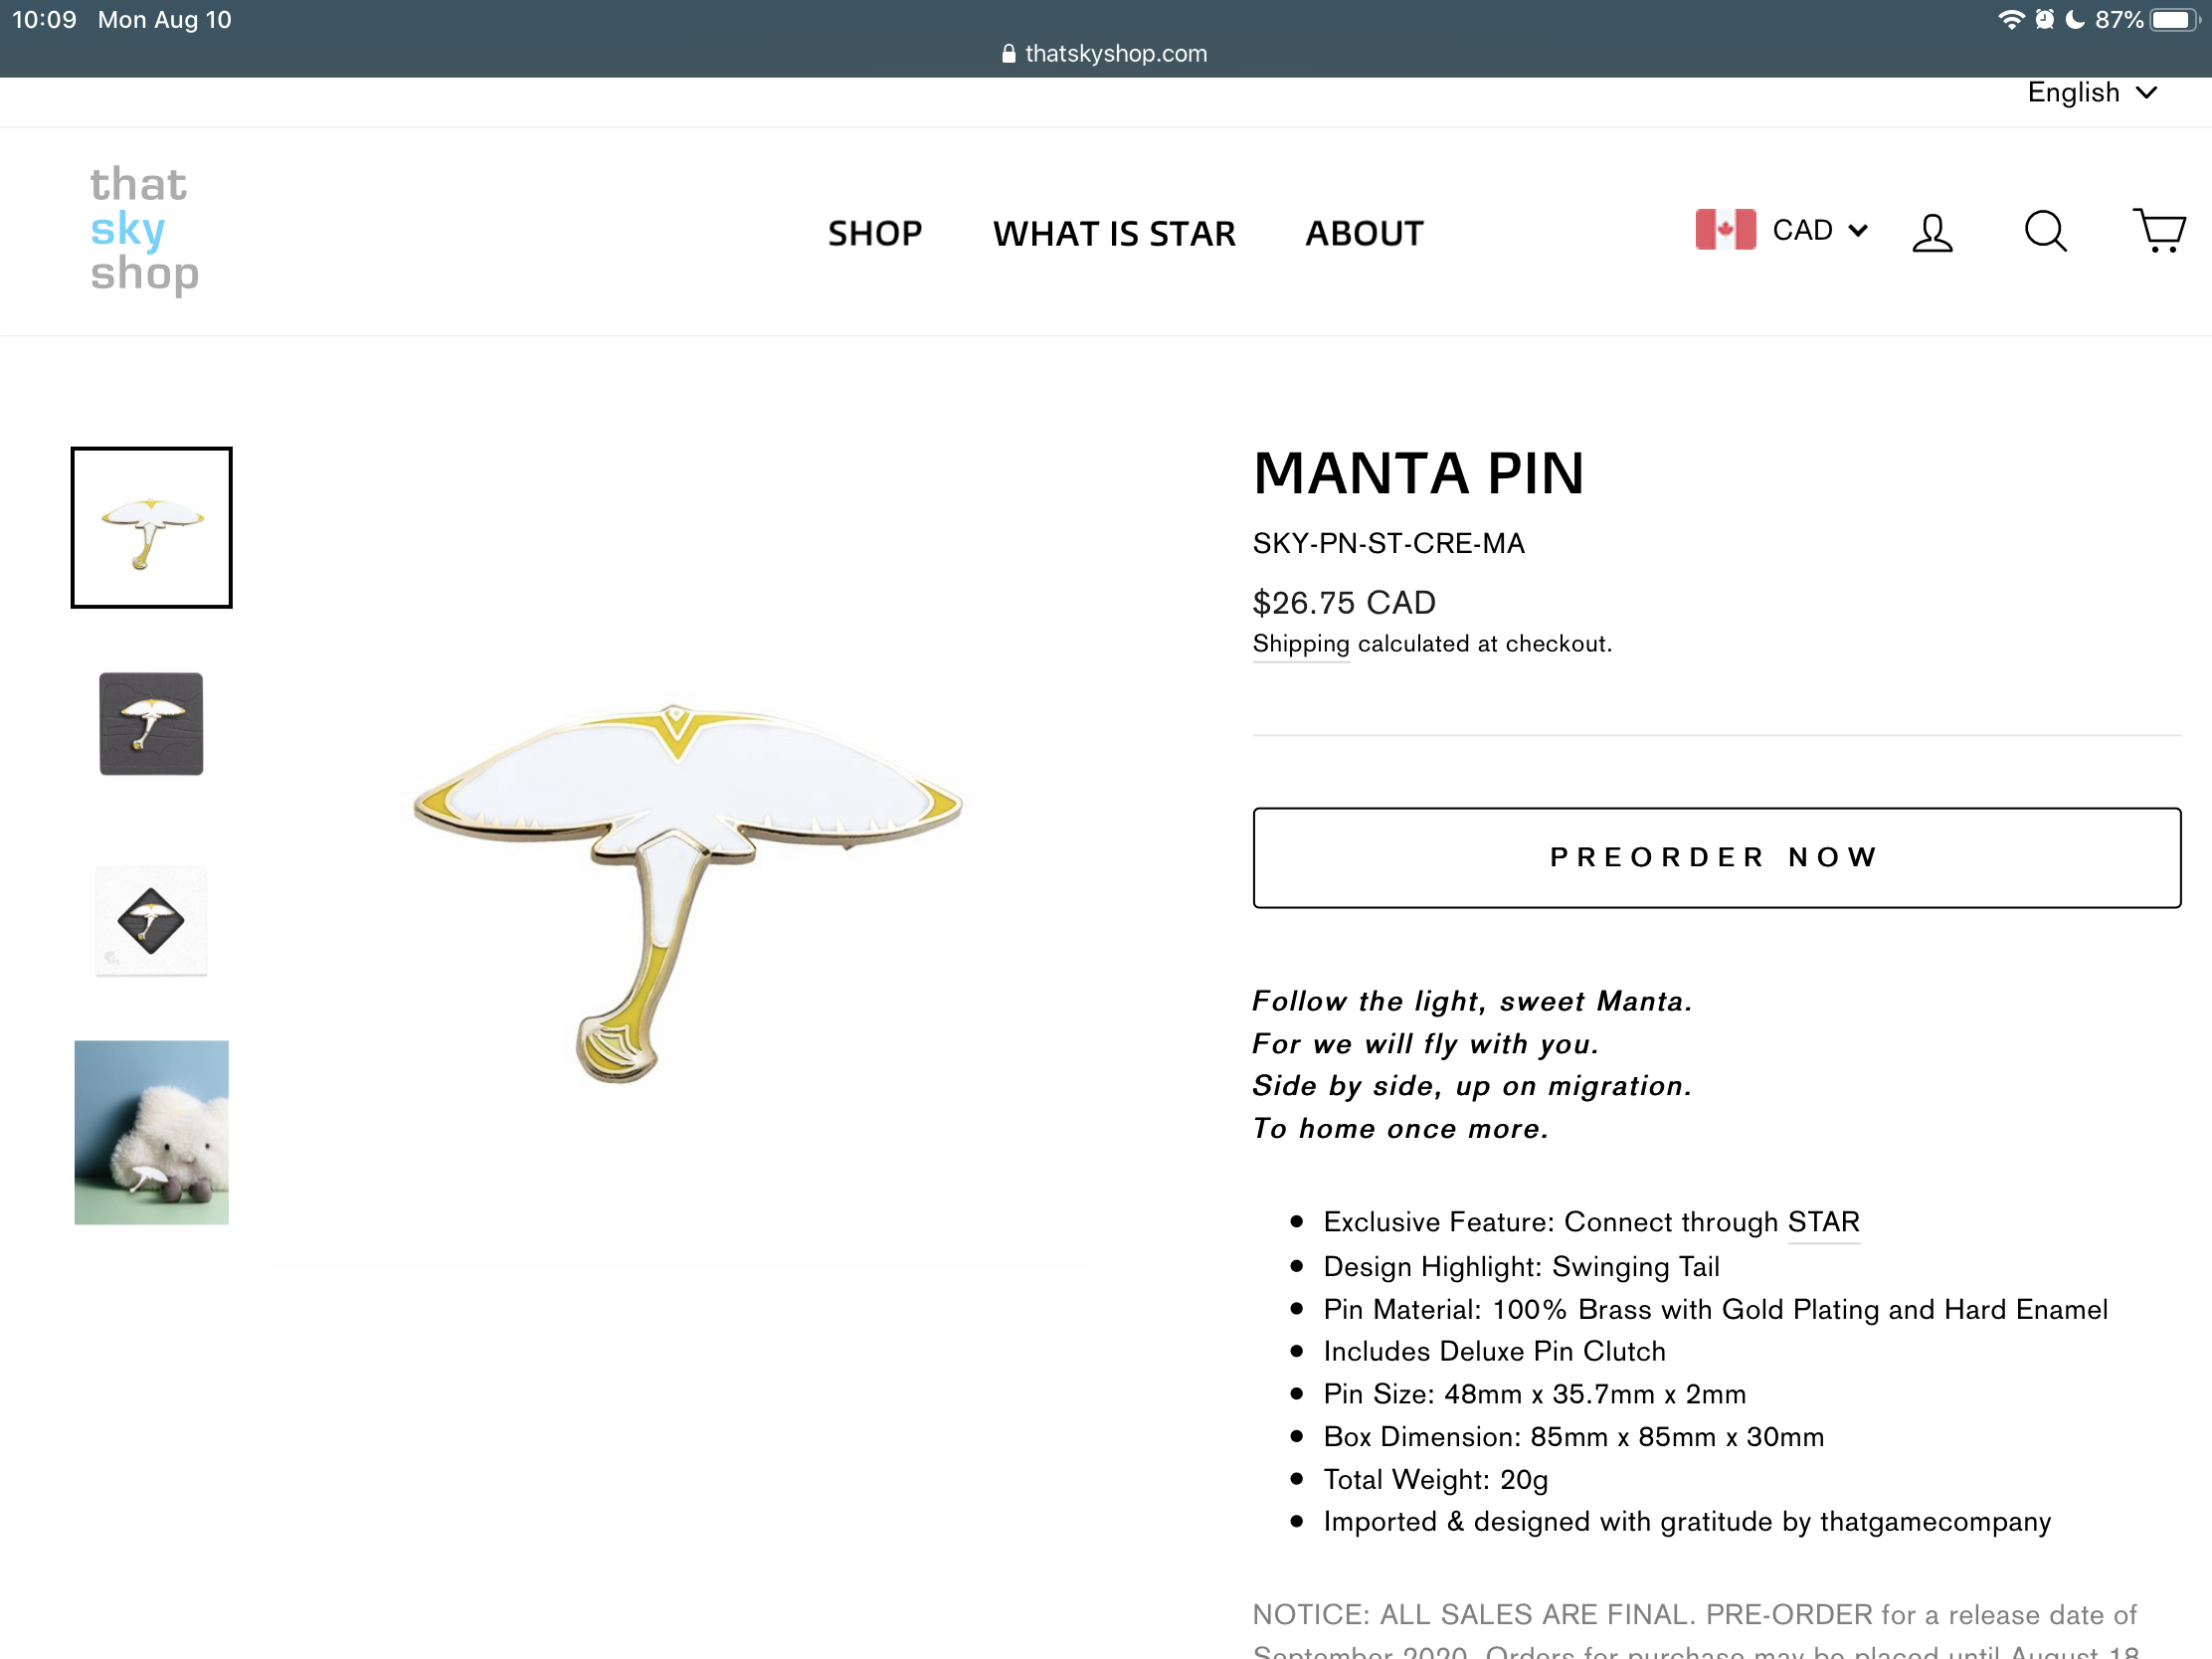Open the SHOP menu
Image resolution: width=2212 pixels, height=1659 pixels.
(874, 233)
